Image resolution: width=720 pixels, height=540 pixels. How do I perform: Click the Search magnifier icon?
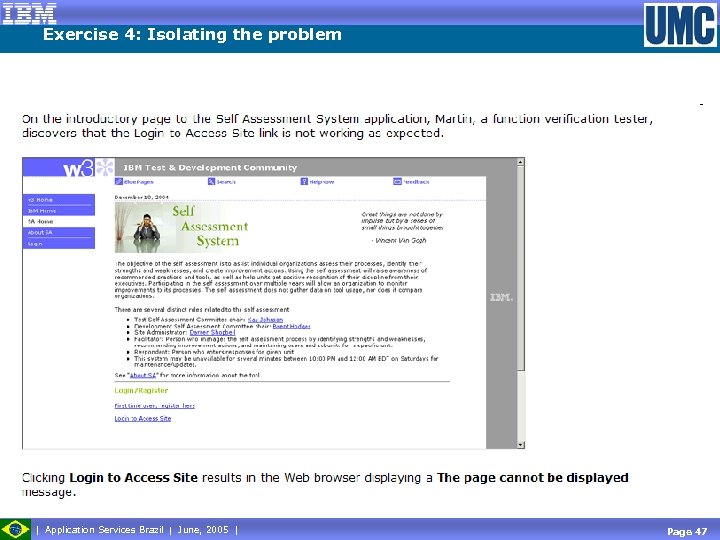(211, 181)
